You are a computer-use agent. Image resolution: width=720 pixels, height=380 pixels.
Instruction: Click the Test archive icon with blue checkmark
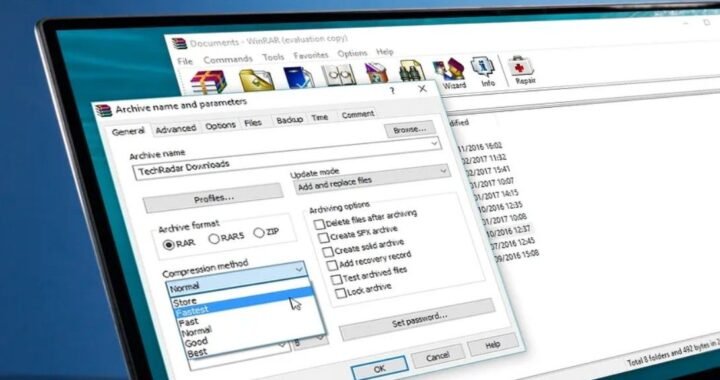(298, 77)
